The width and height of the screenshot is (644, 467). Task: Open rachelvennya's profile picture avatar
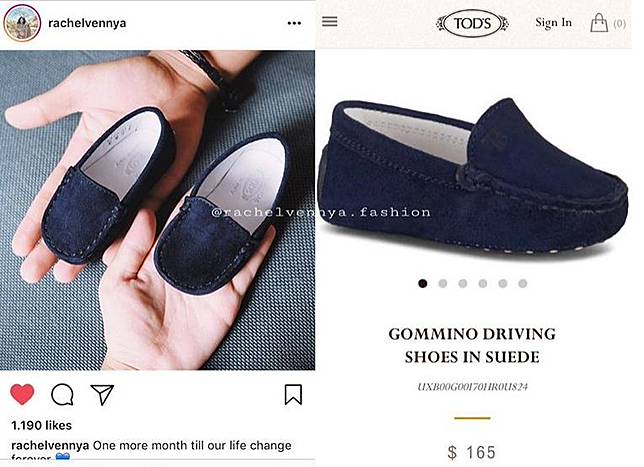pos(23,23)
